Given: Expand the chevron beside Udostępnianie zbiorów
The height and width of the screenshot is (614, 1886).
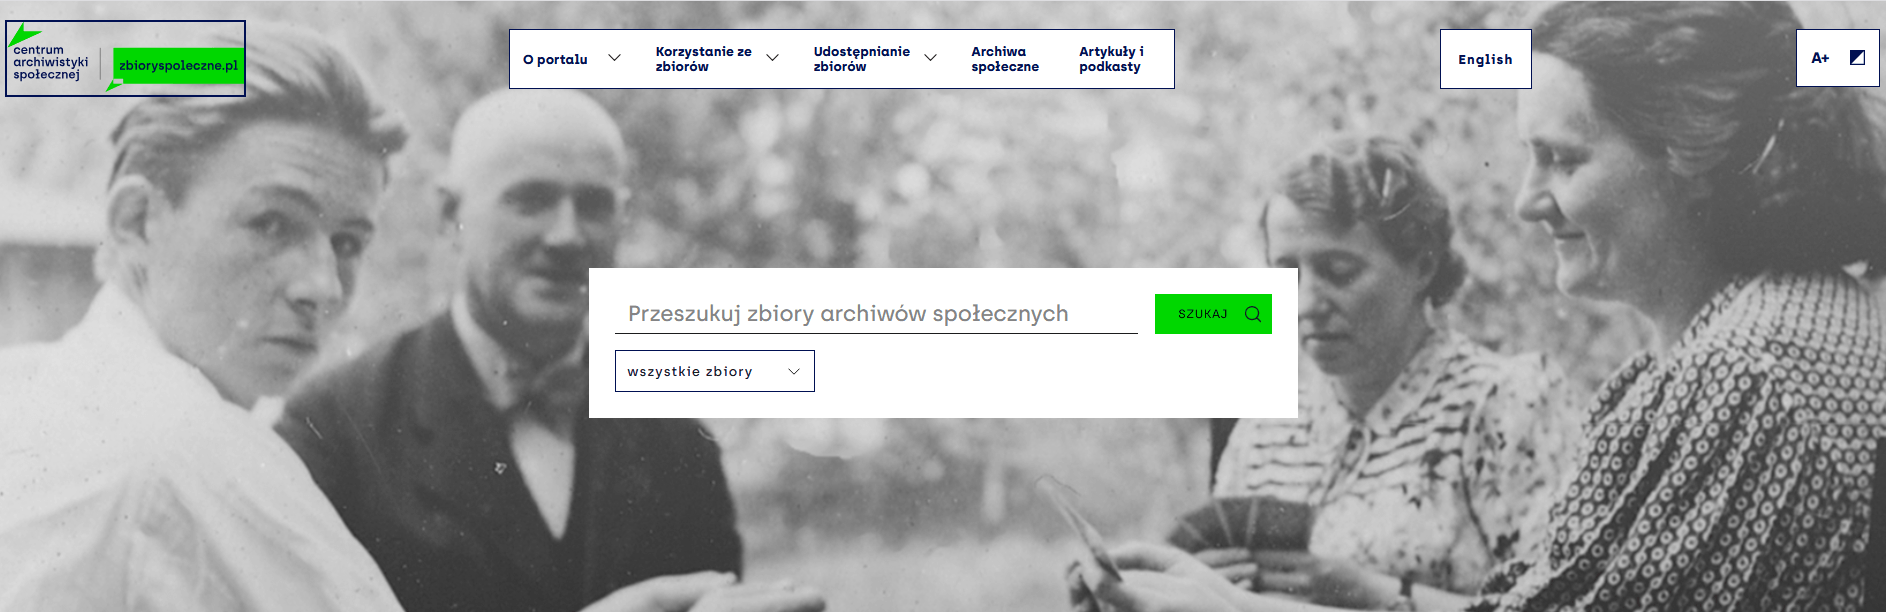Looking at the screenshot, I should pyautogui.click(x=930, y=58).
